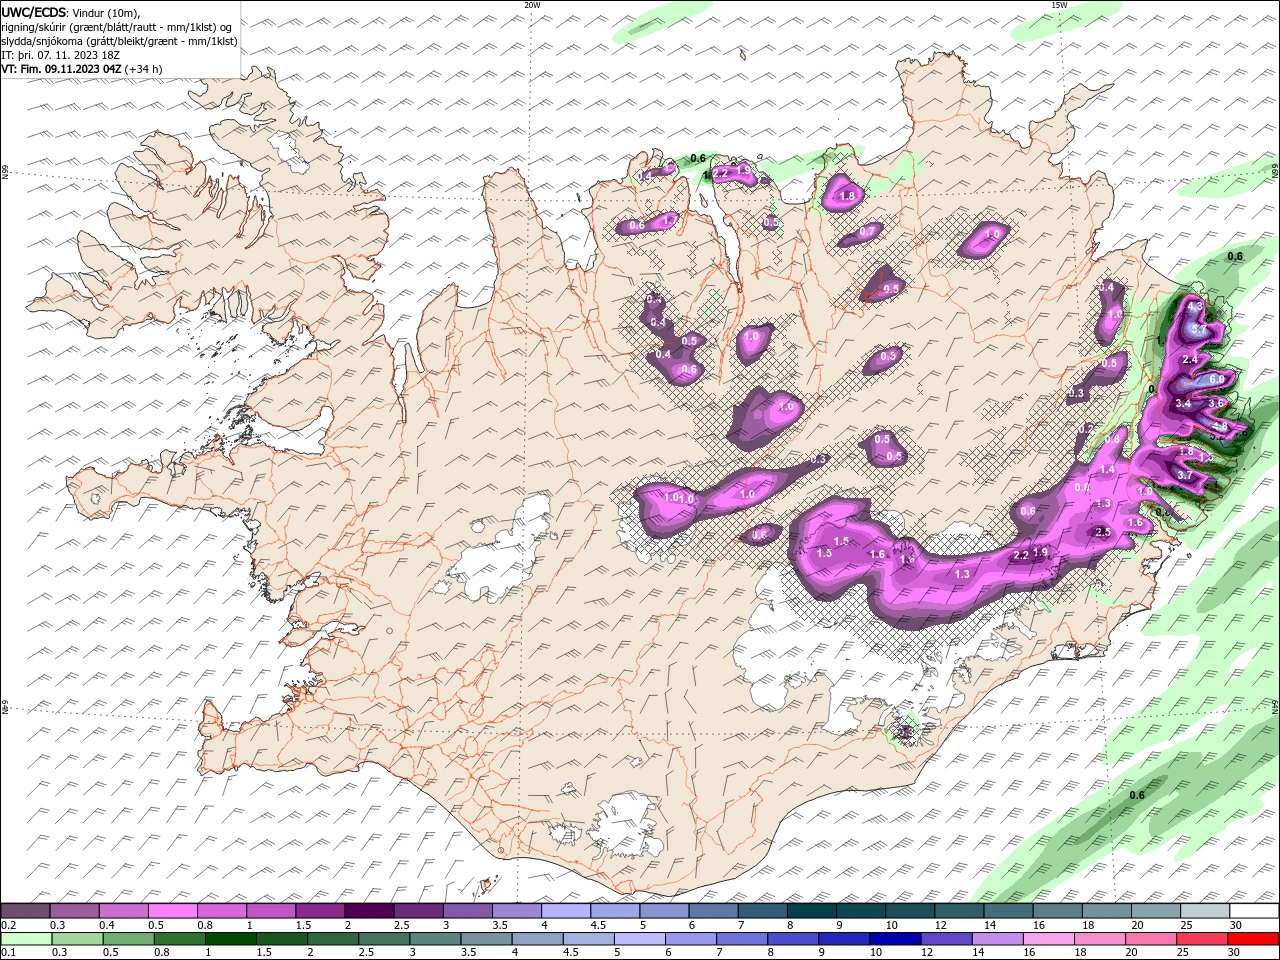Click the '3.6' snowfall value label

[x=1217, y=403]
